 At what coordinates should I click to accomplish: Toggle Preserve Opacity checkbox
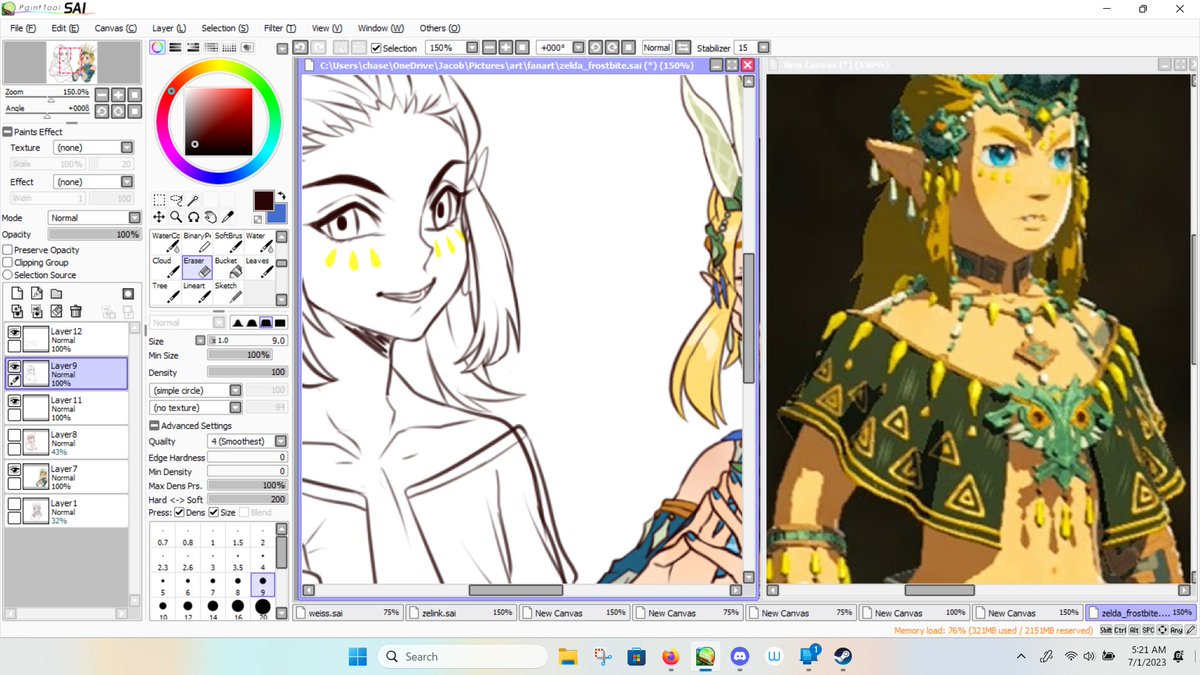(8, 250)
